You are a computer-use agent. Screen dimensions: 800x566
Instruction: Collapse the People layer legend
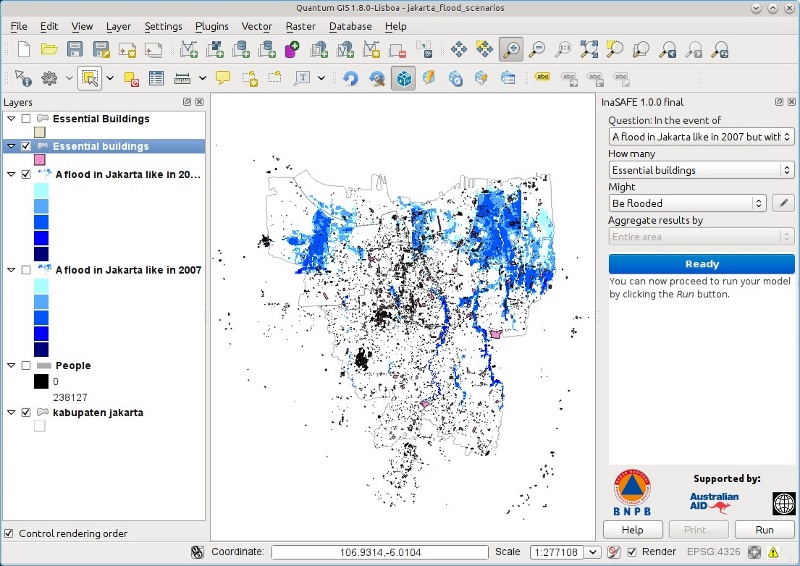[x=11, y=365]
